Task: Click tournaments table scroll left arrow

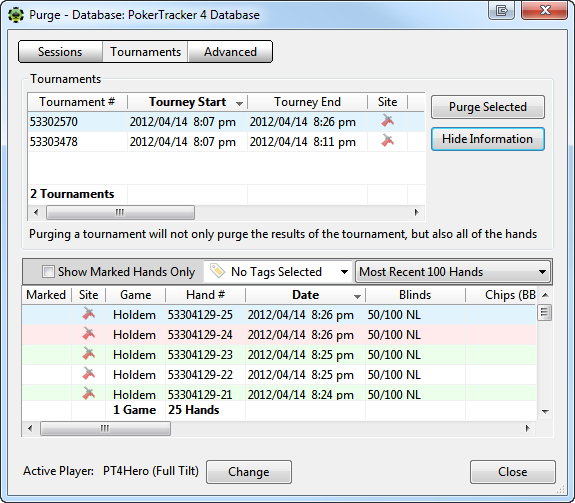Action: click(x=36, y=212)
